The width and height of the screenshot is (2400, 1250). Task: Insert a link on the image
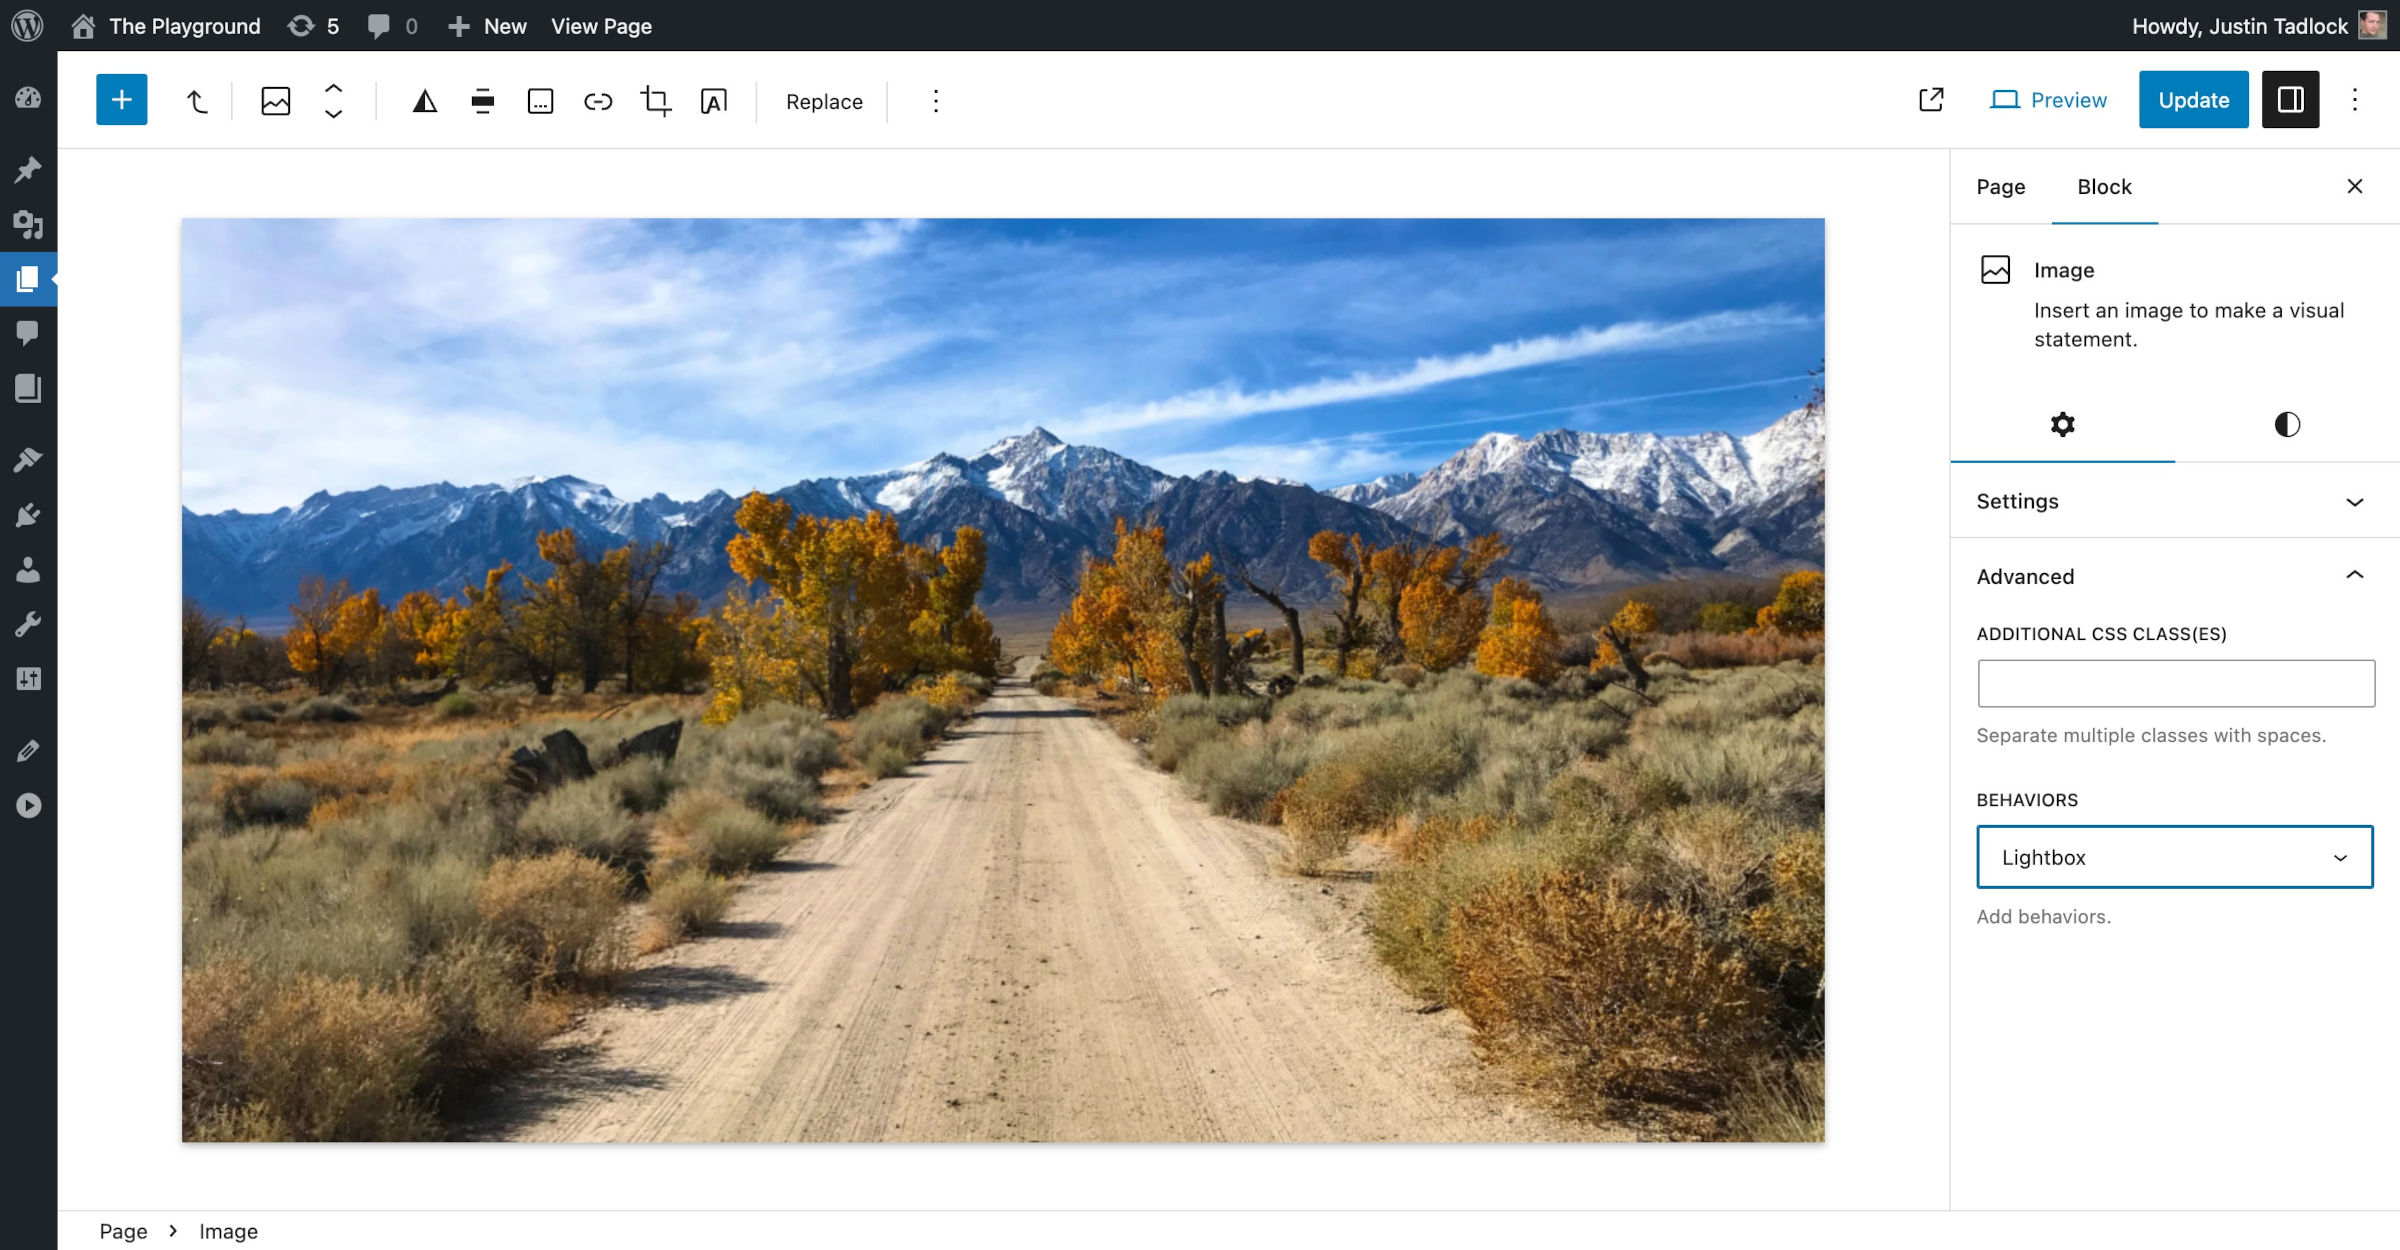point(598,100)
